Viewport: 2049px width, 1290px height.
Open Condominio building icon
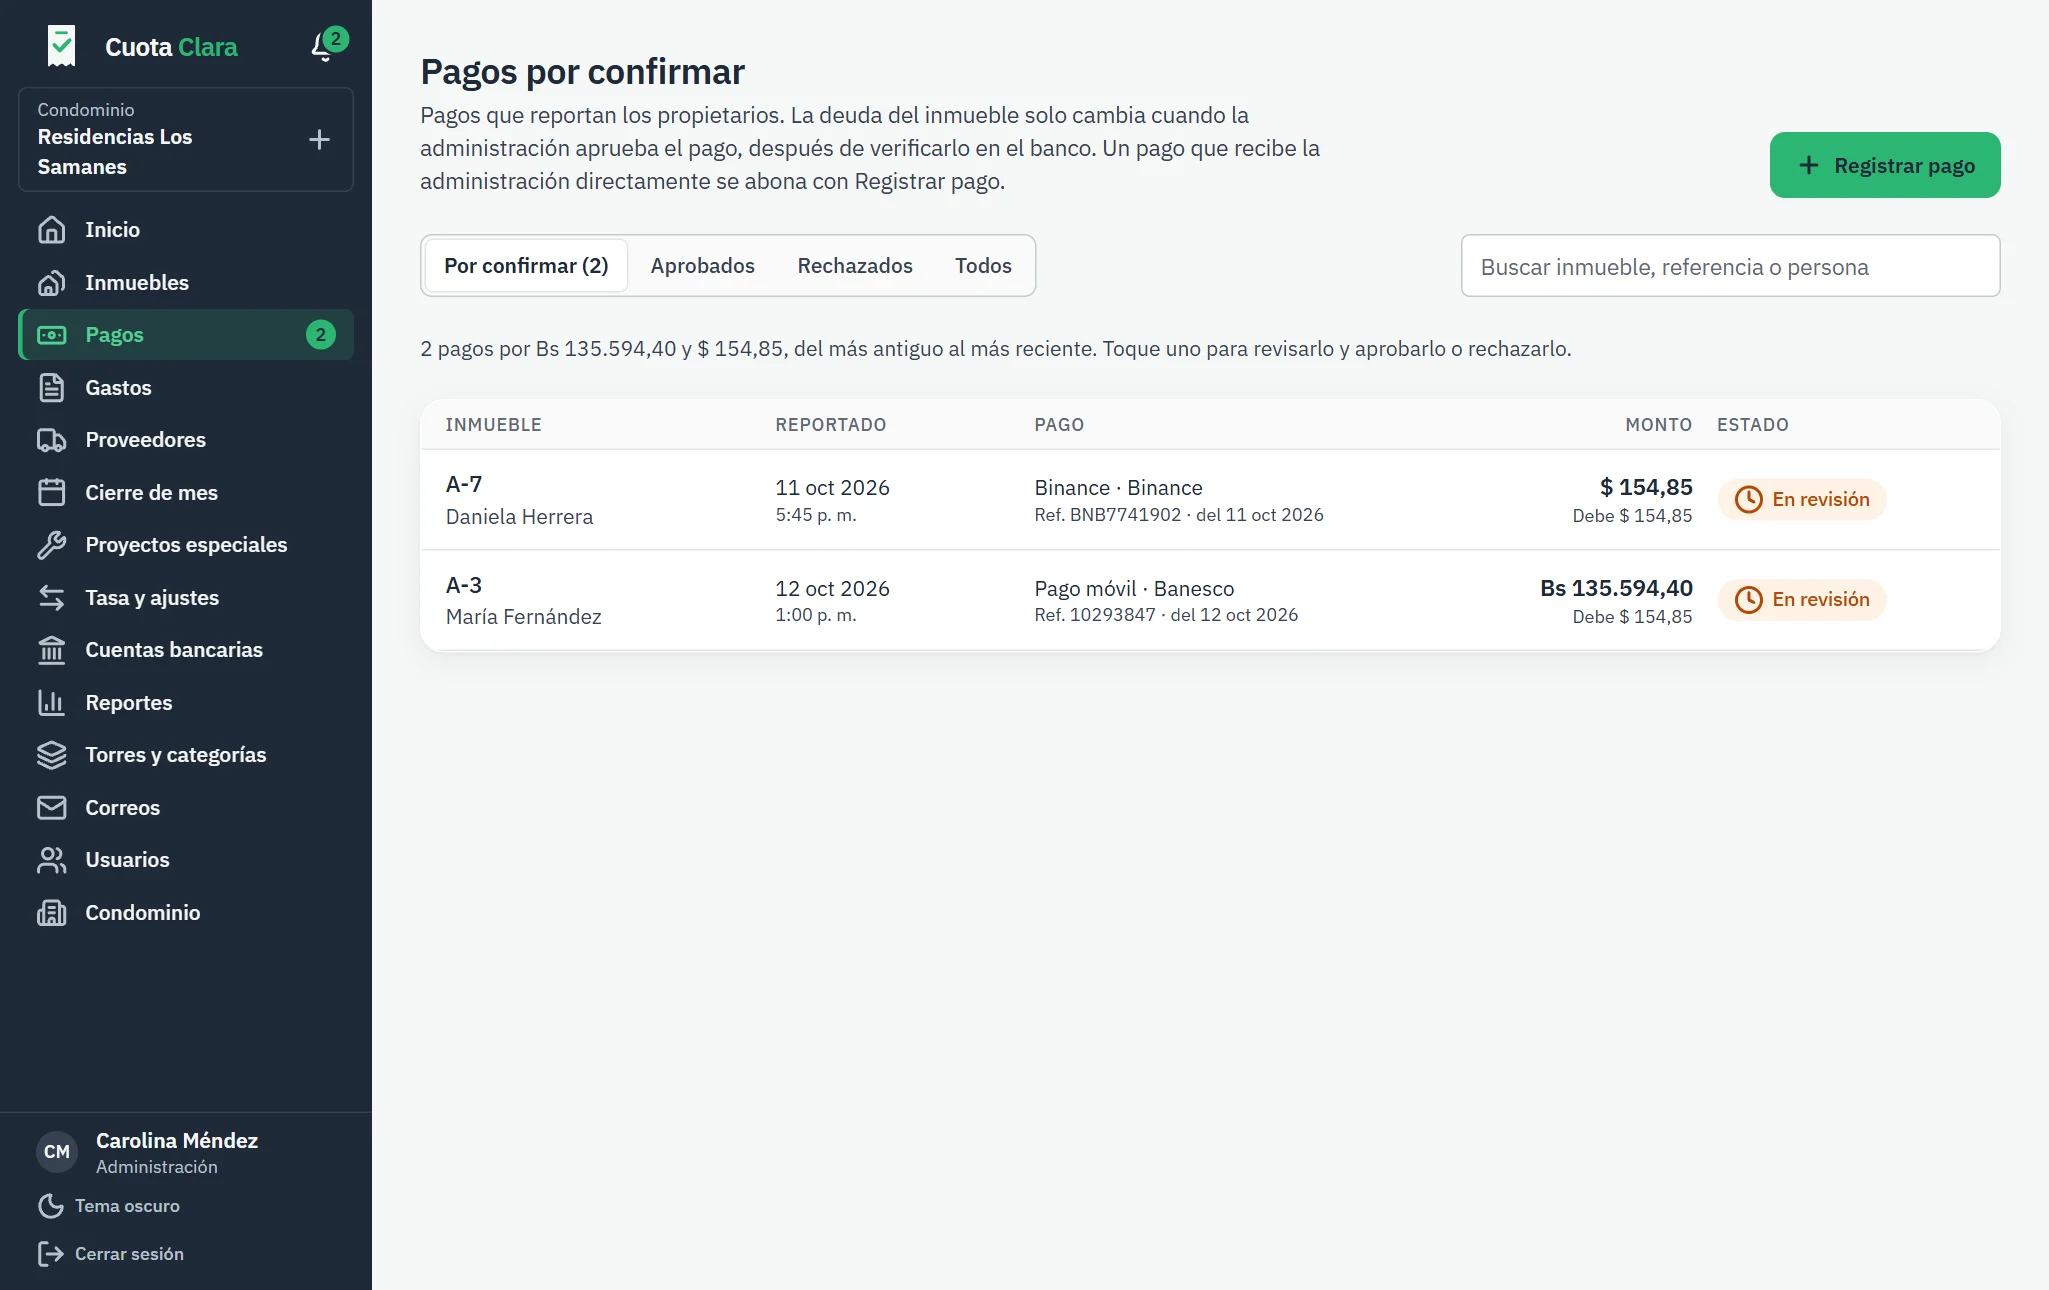click(x=52, y=913)
